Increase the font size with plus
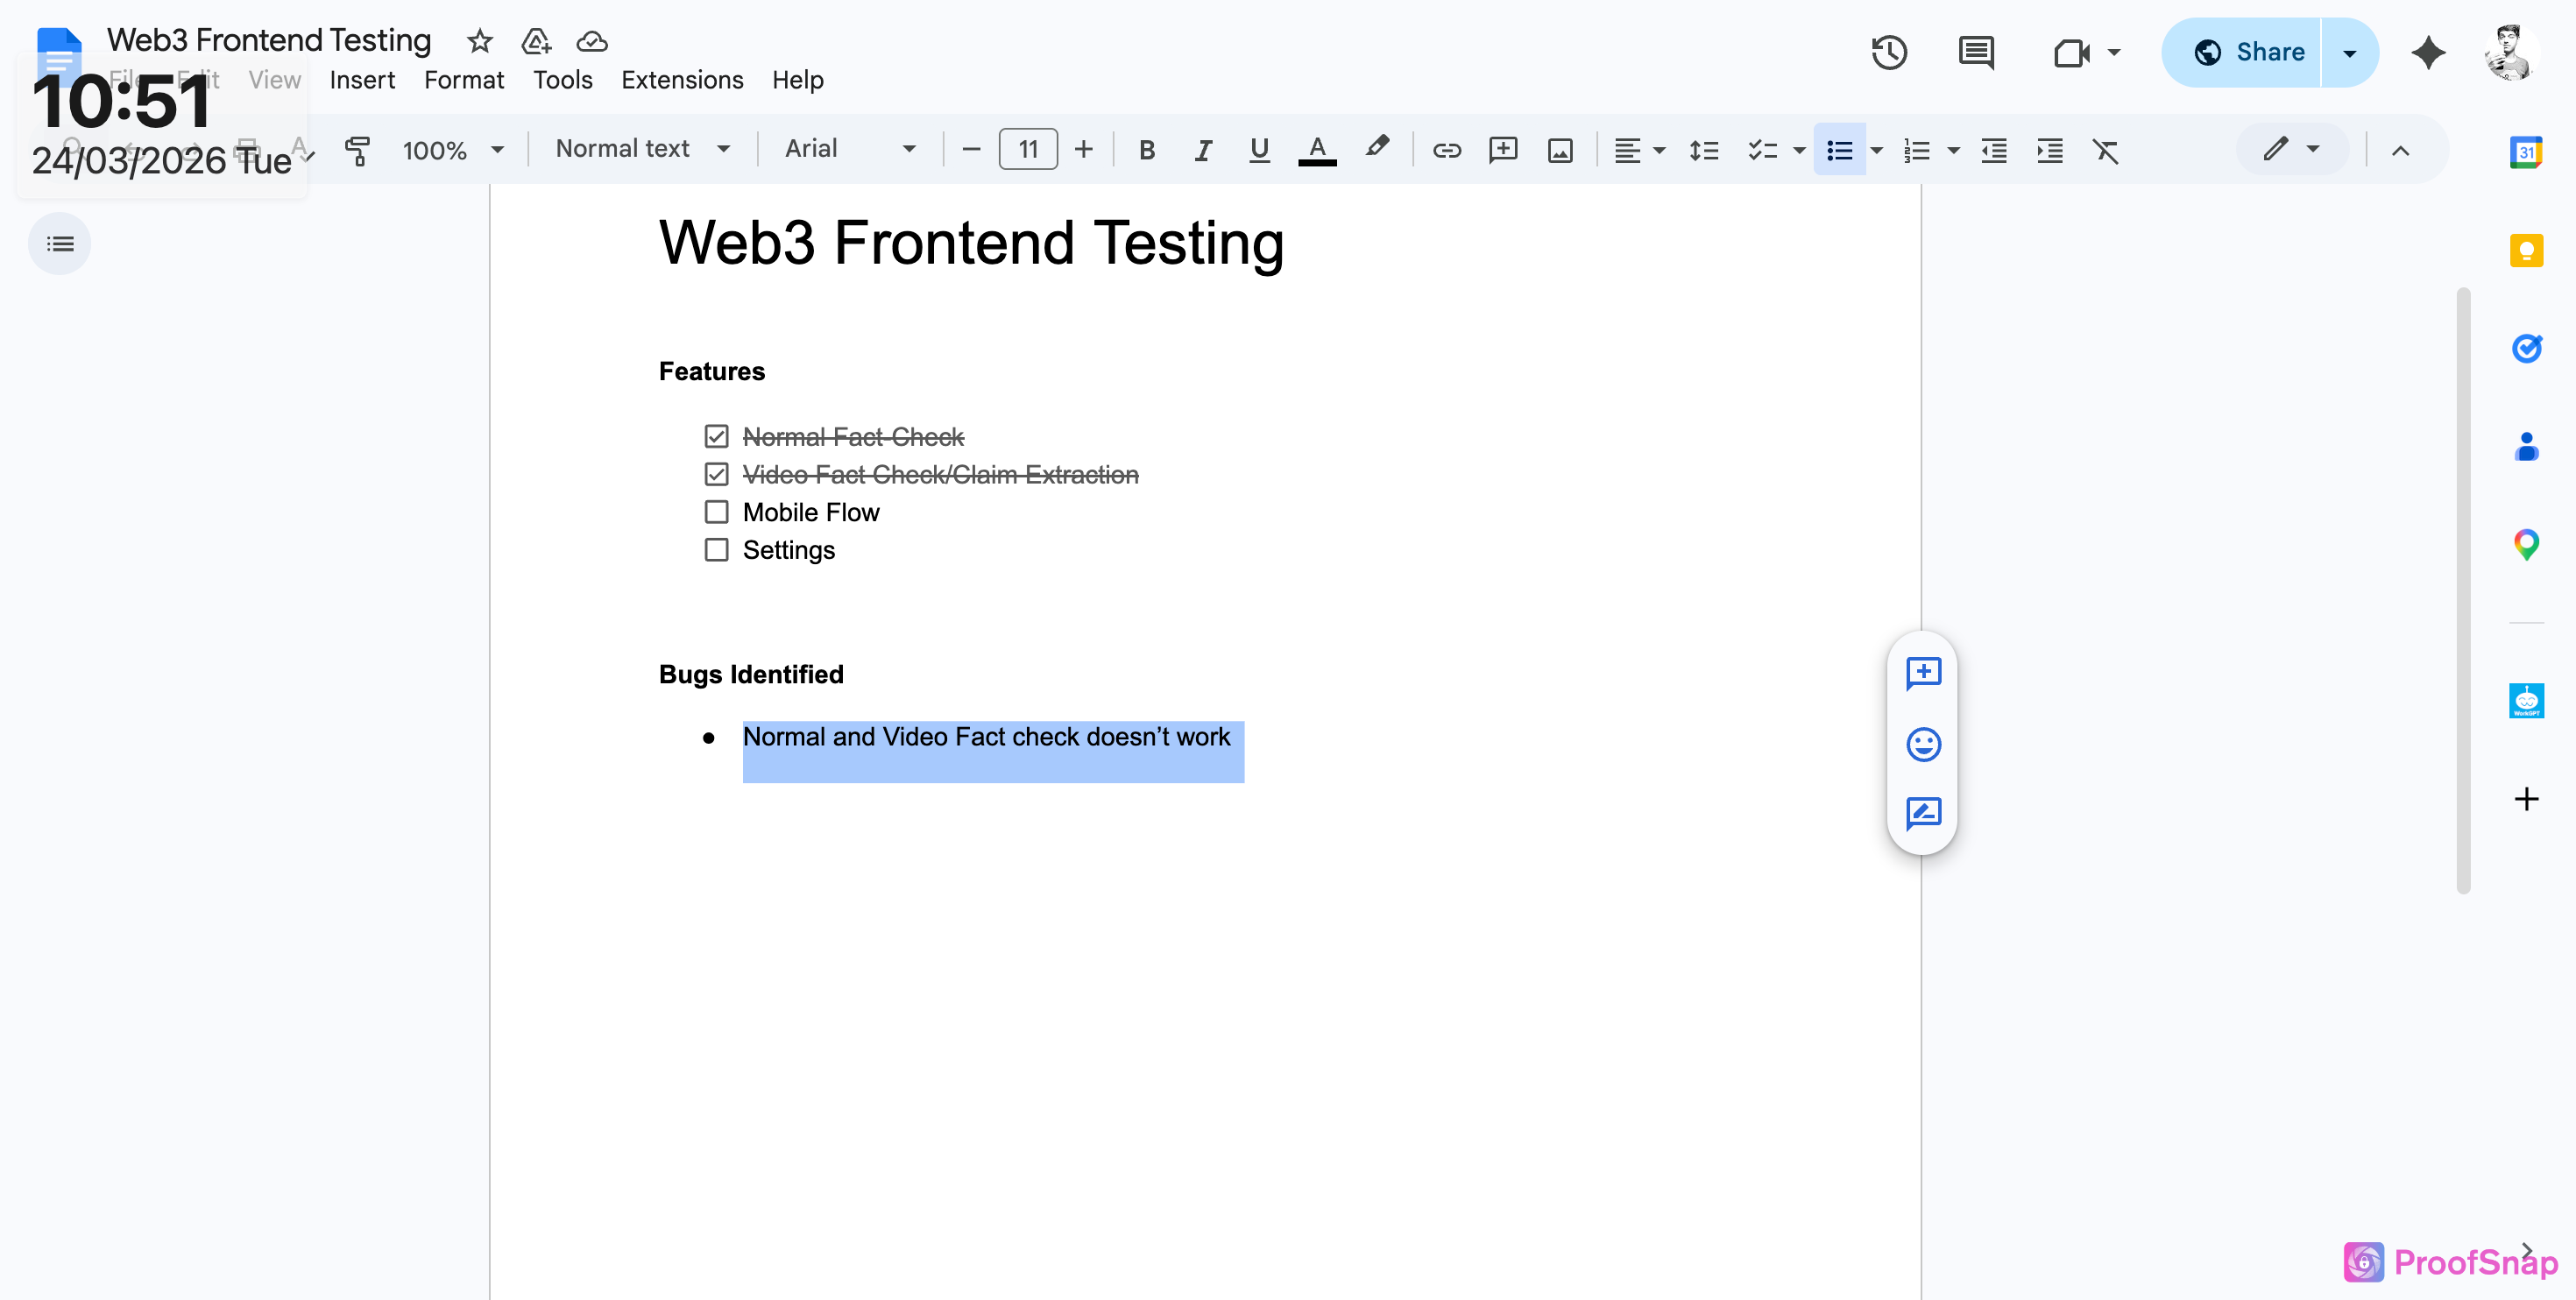Image resolution: width=2576 pixels, height=1300 pixels. click(x=1083, y=150)
